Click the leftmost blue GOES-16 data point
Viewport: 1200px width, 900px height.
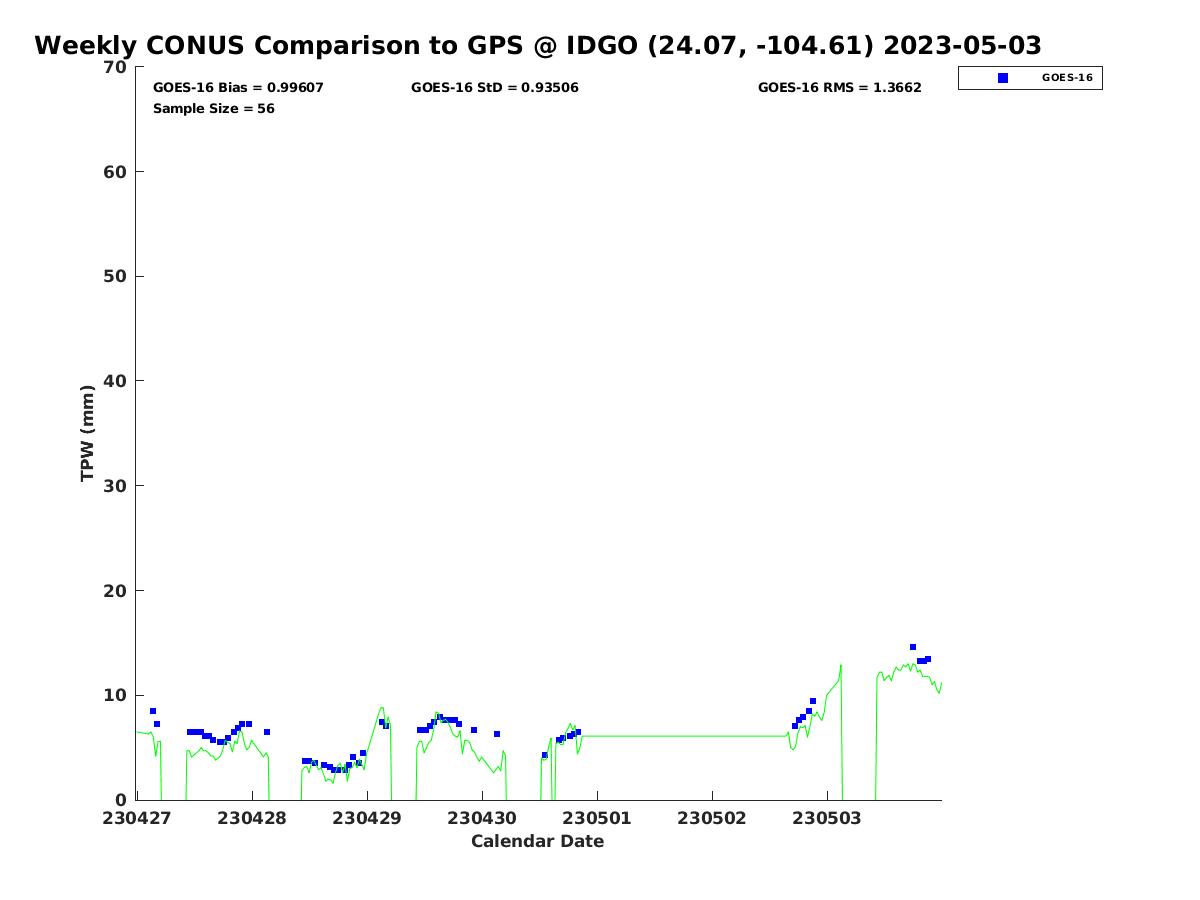[153, 711]
